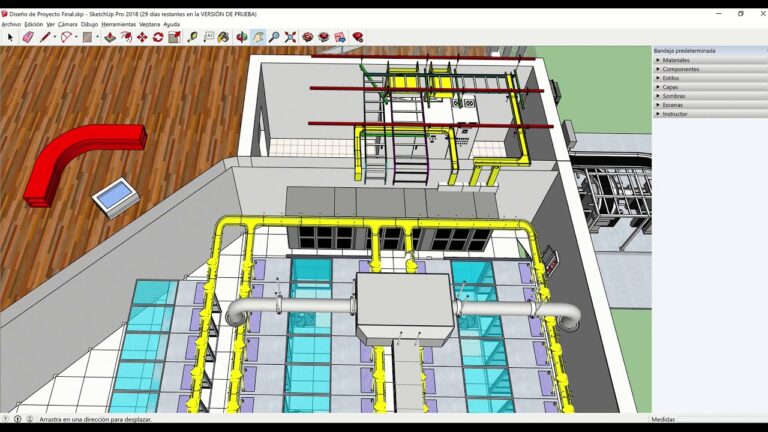Select the Orbit camera tool
Image resolution: width=768 pixels, height=432 pixels.
242,37
